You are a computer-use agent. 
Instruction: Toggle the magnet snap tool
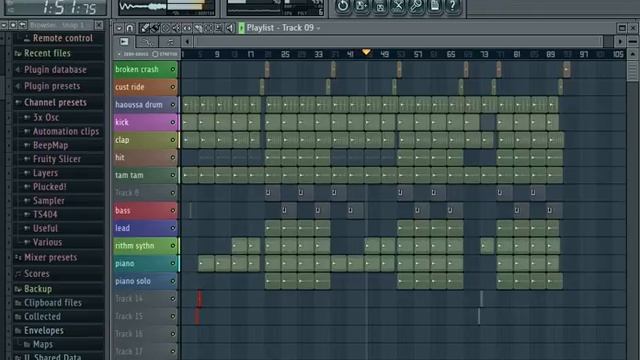coord(130,28)
